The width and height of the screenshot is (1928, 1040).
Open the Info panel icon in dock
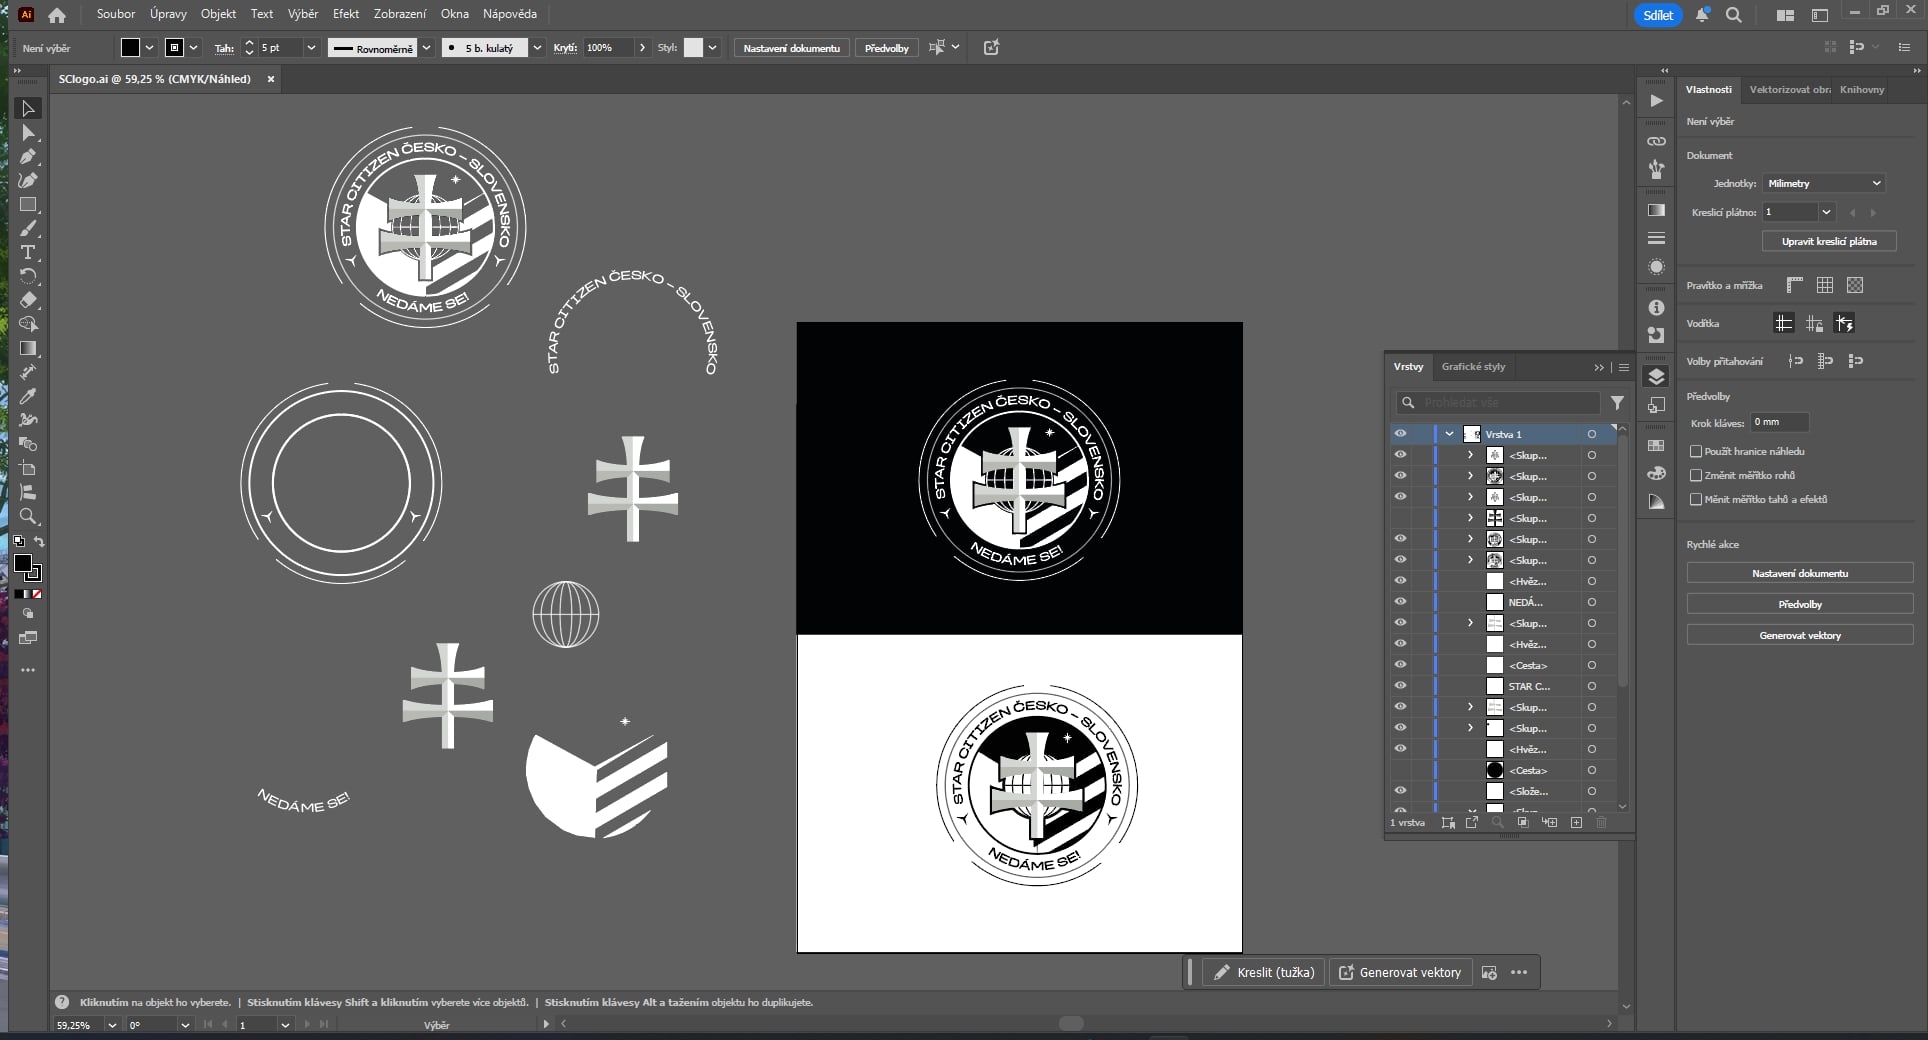(1656, 307)
